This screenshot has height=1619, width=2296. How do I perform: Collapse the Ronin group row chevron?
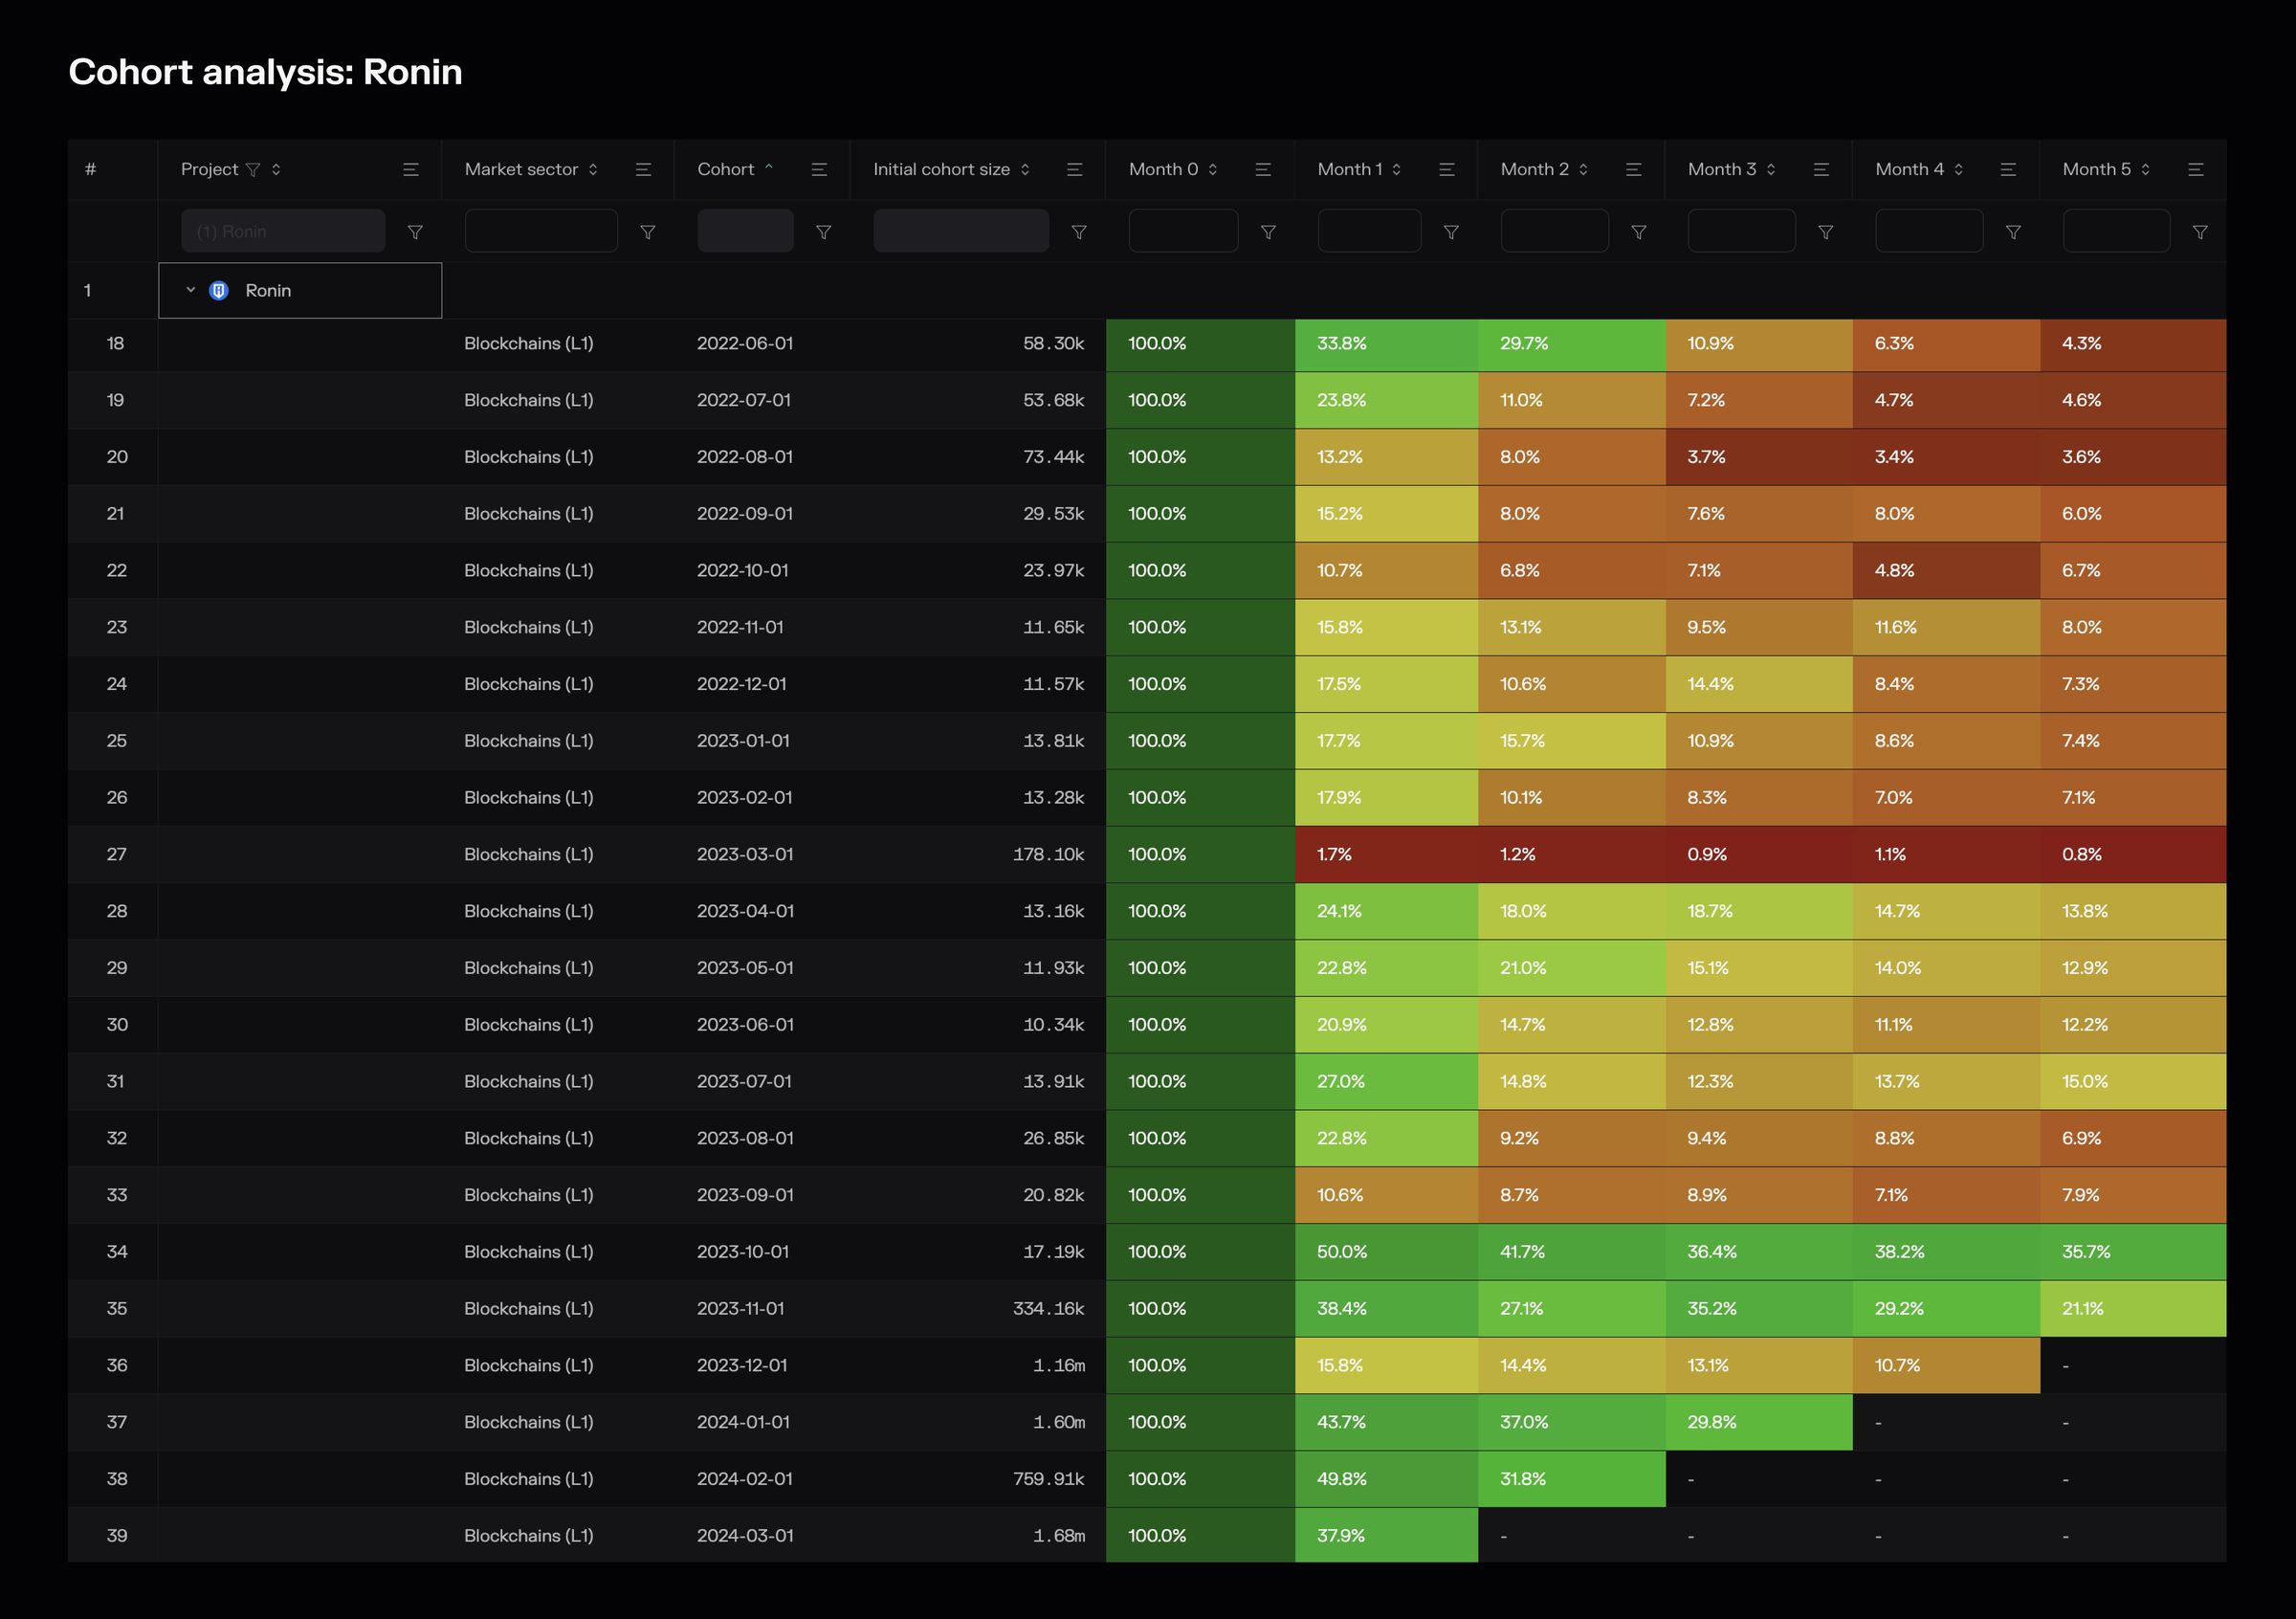coord(190,291)
